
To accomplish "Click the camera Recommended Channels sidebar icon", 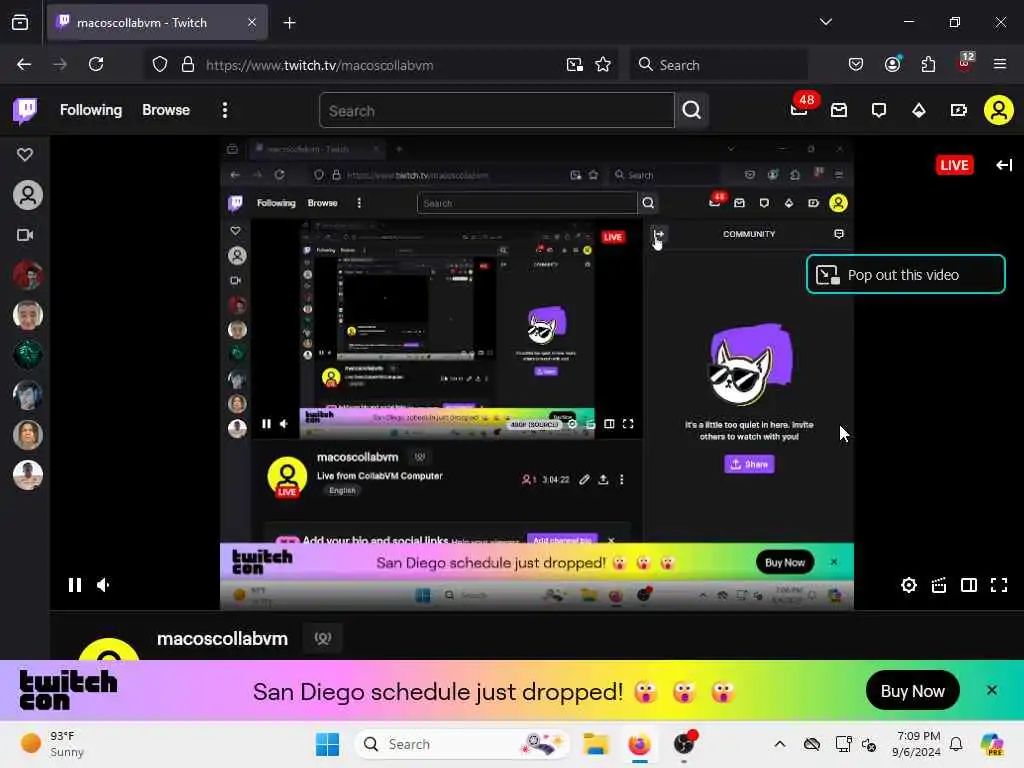I will (x=25, y=235).
